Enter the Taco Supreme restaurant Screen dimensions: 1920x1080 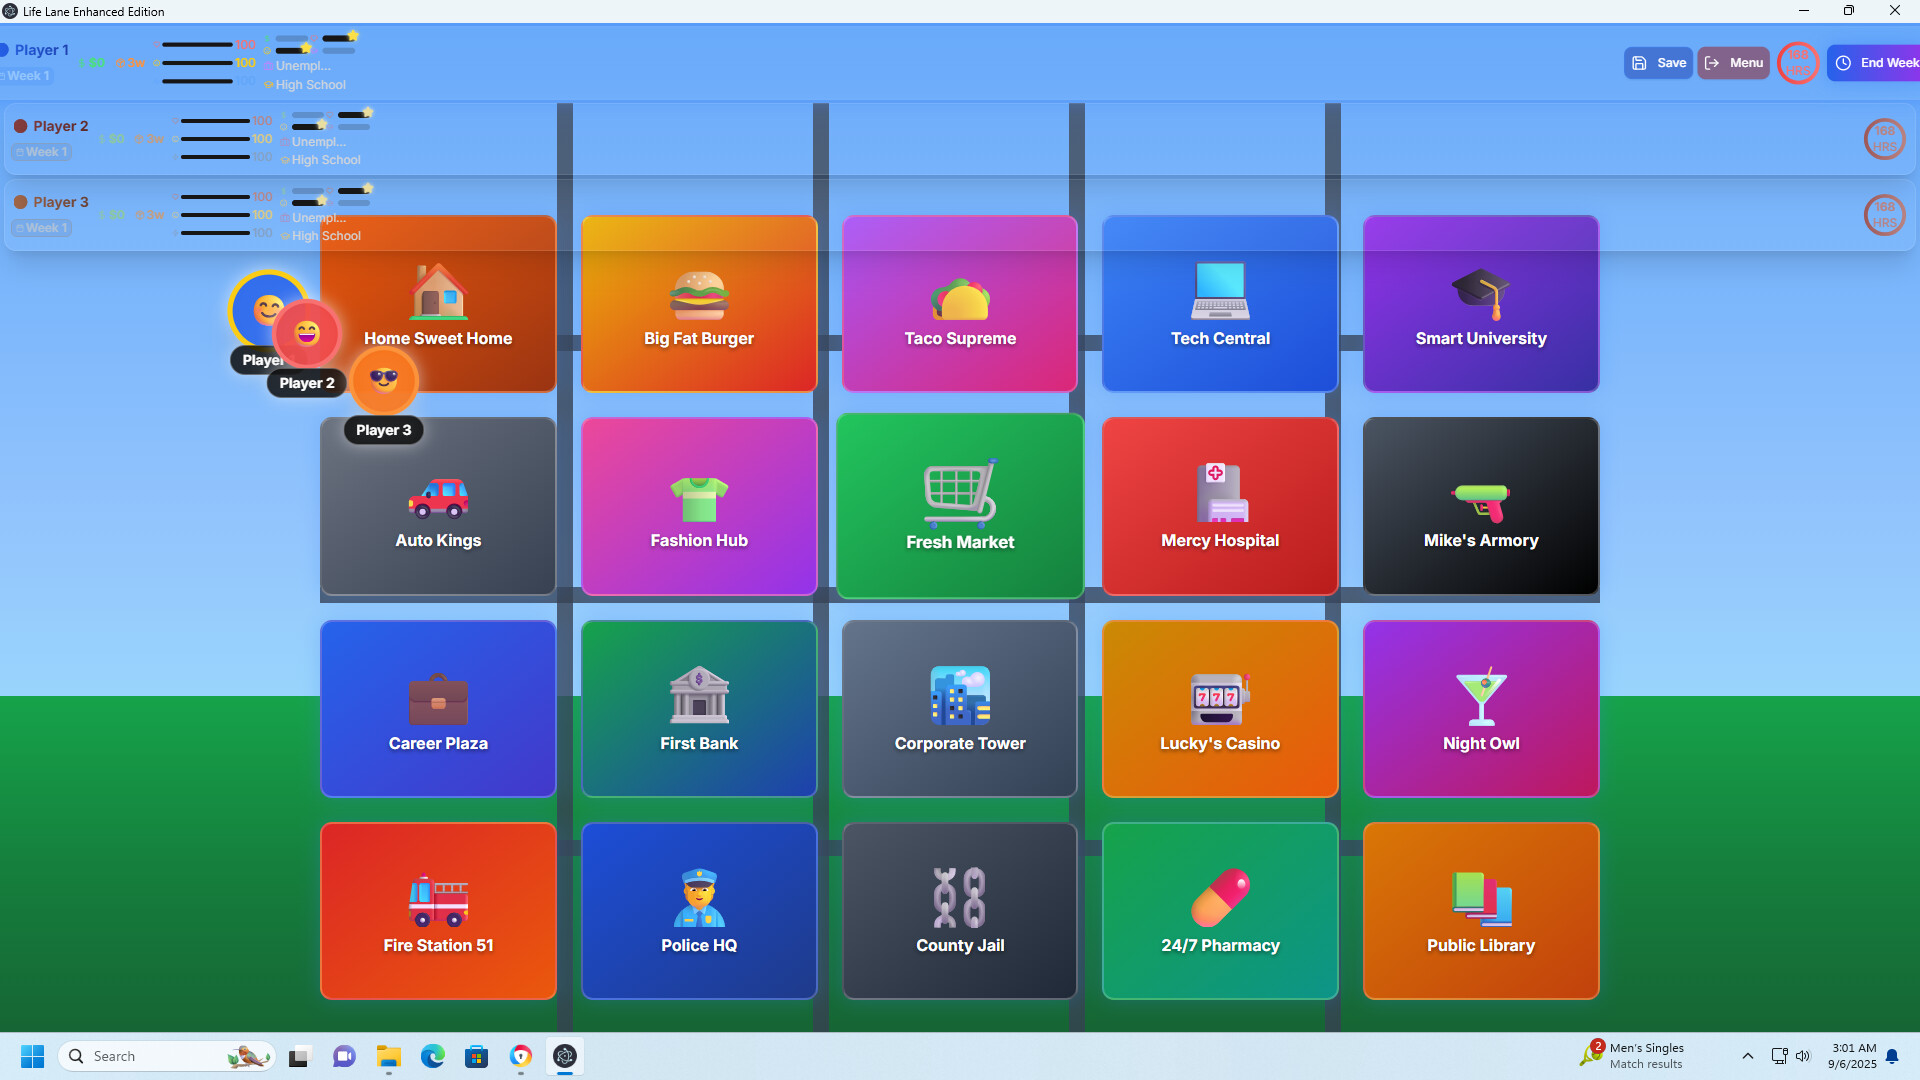(x=959, y=303)
